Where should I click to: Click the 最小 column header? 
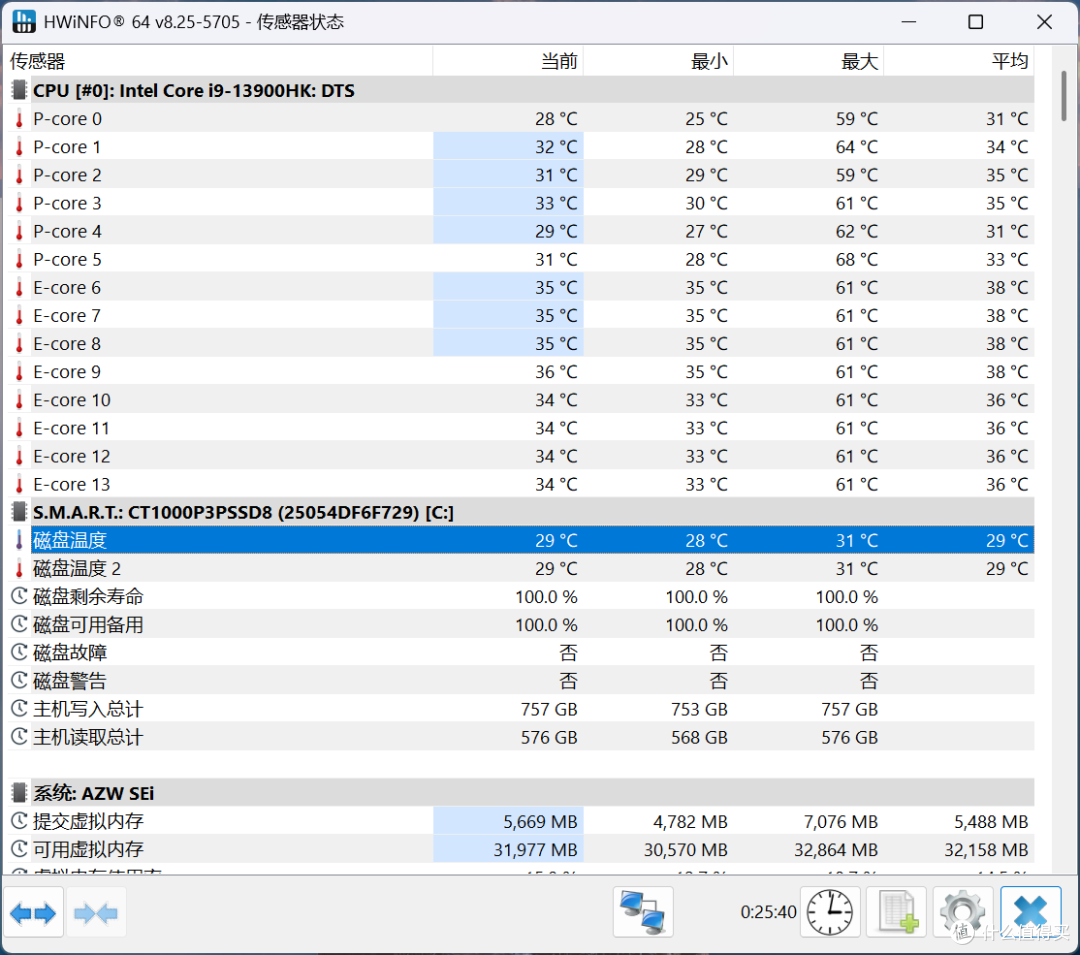658,61
